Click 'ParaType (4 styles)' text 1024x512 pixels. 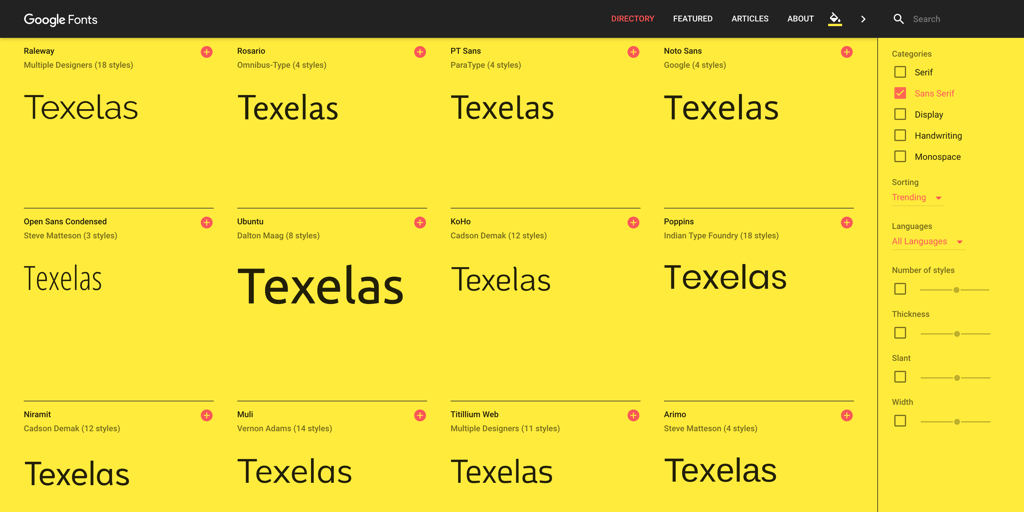[485, 65]
